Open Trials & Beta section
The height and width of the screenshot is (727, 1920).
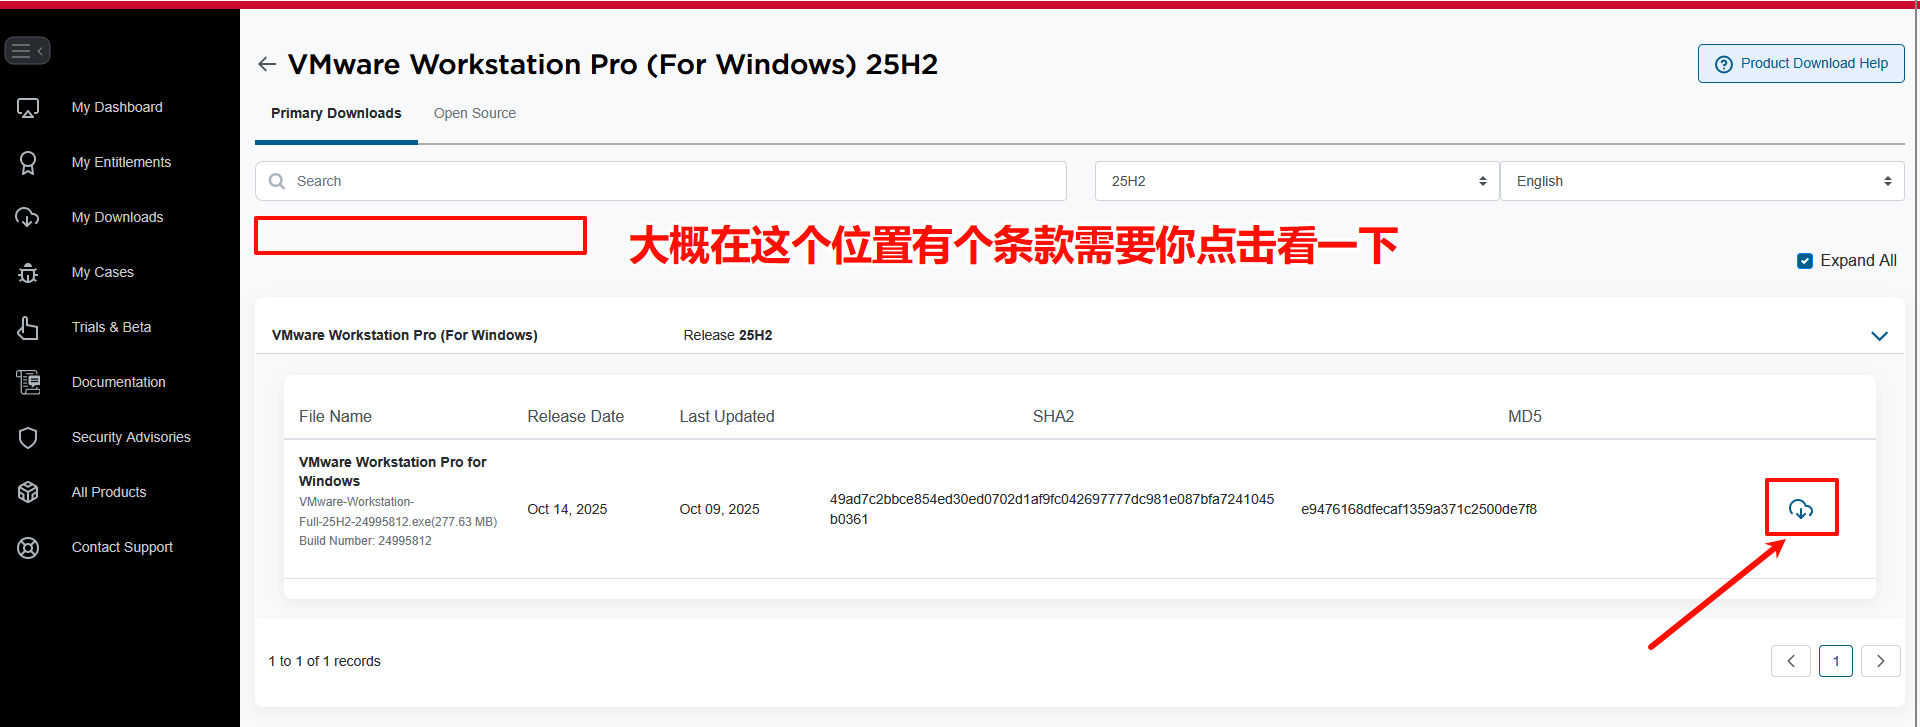coord(111,327)
